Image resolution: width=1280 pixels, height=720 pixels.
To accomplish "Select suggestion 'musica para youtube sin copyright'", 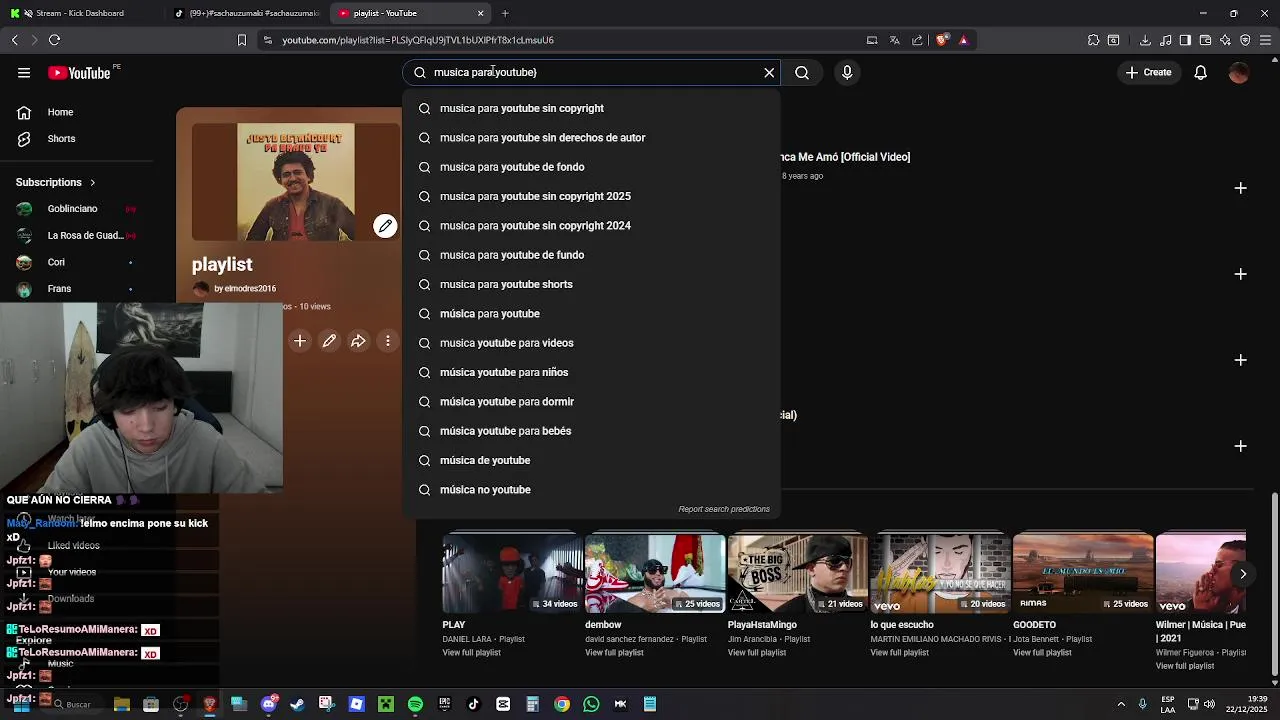I will point(591,108).
